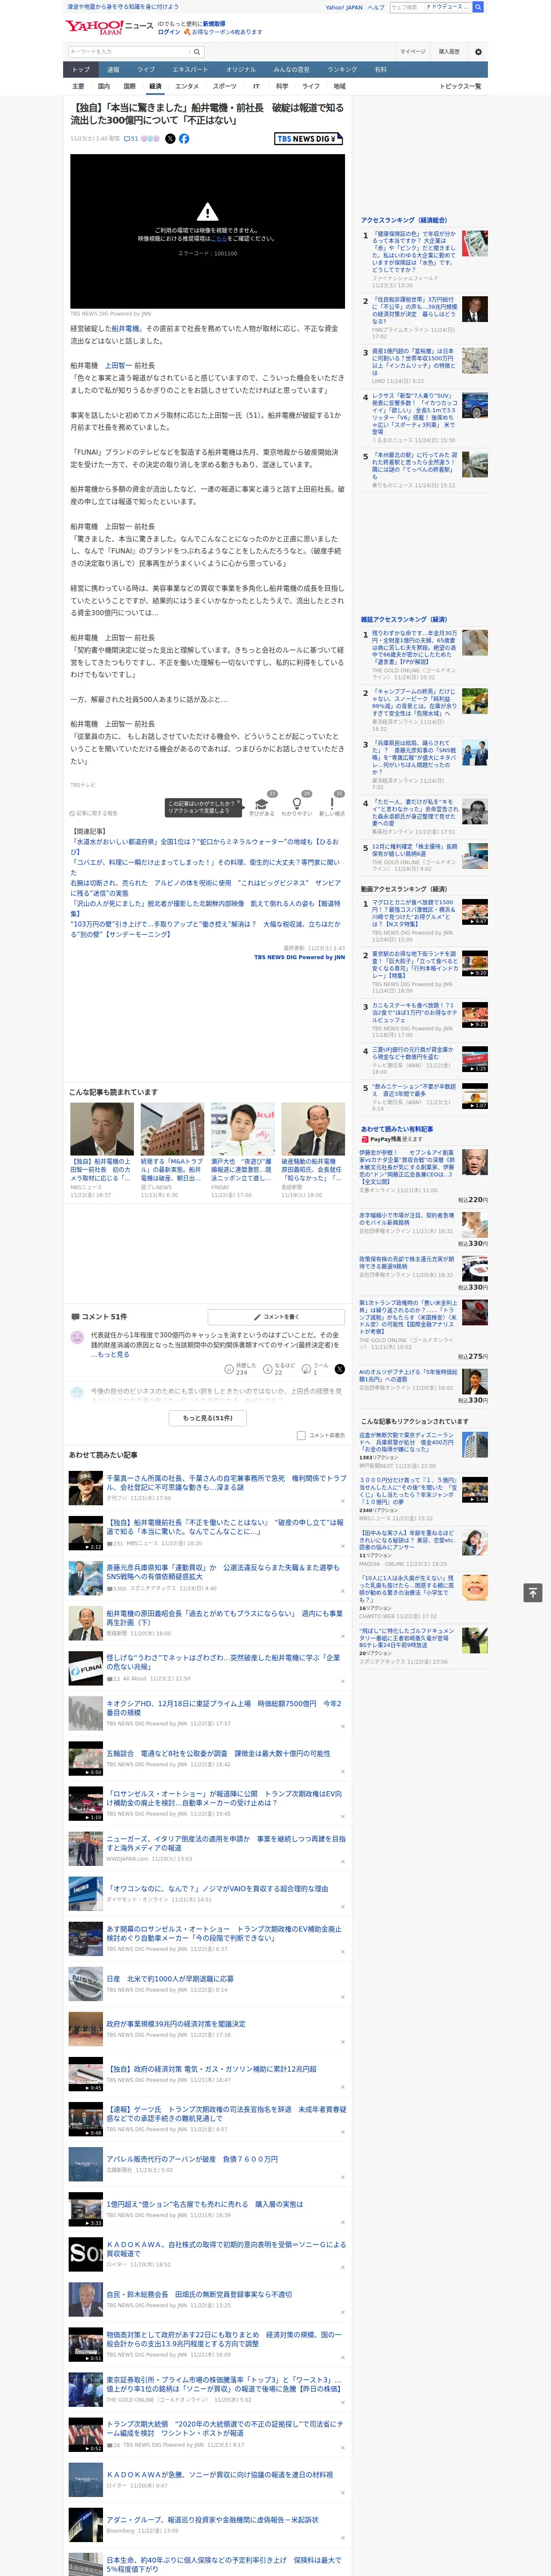Open the 日産 北米で約1000人 article thumbnail
This screenshot has width=551, height=2576.
click(85, 1985)
